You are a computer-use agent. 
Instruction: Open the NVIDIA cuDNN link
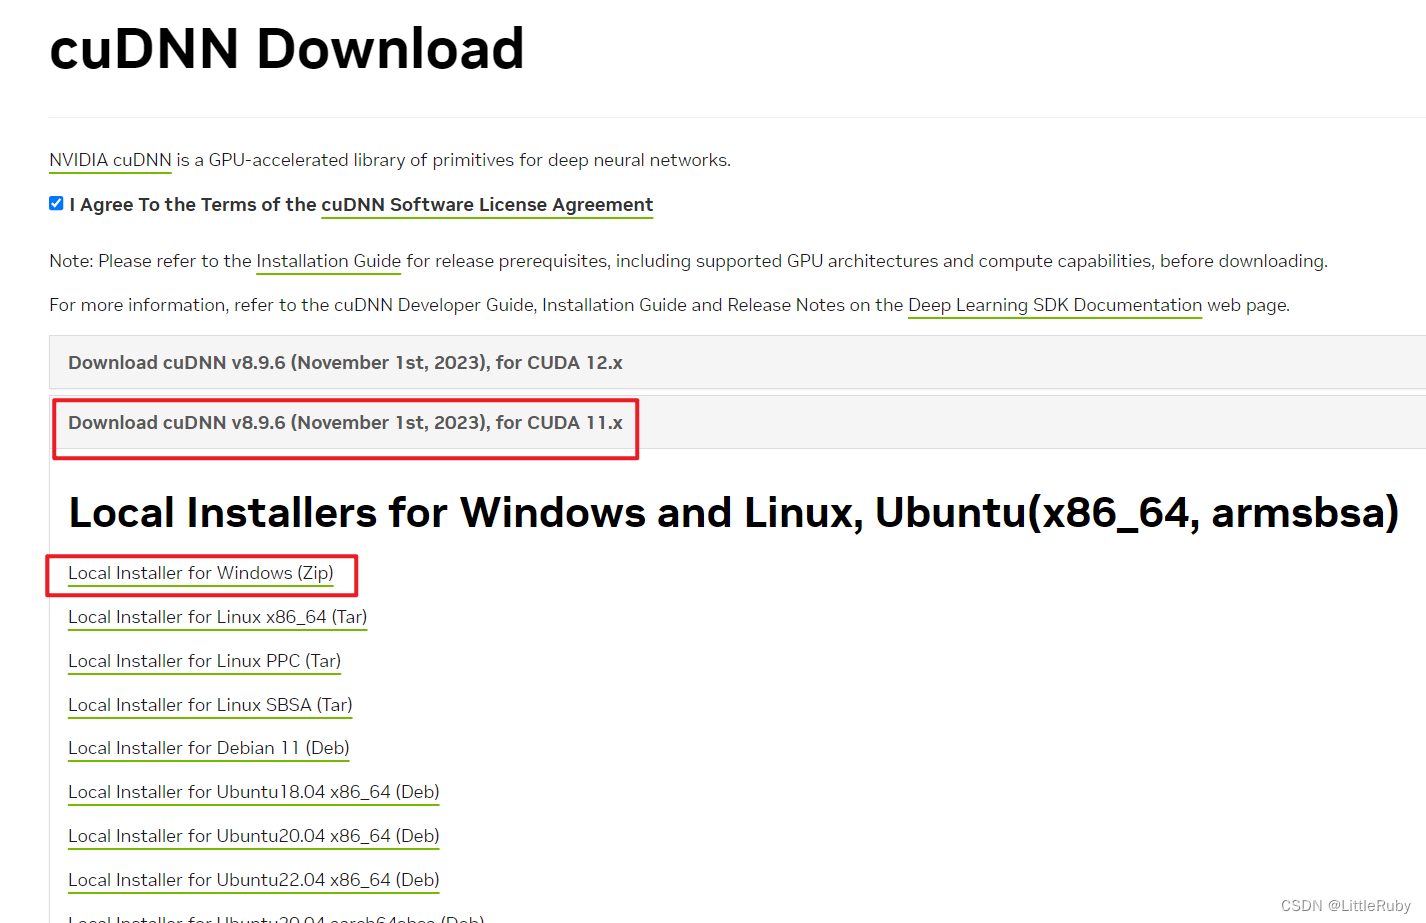point(110,160)
